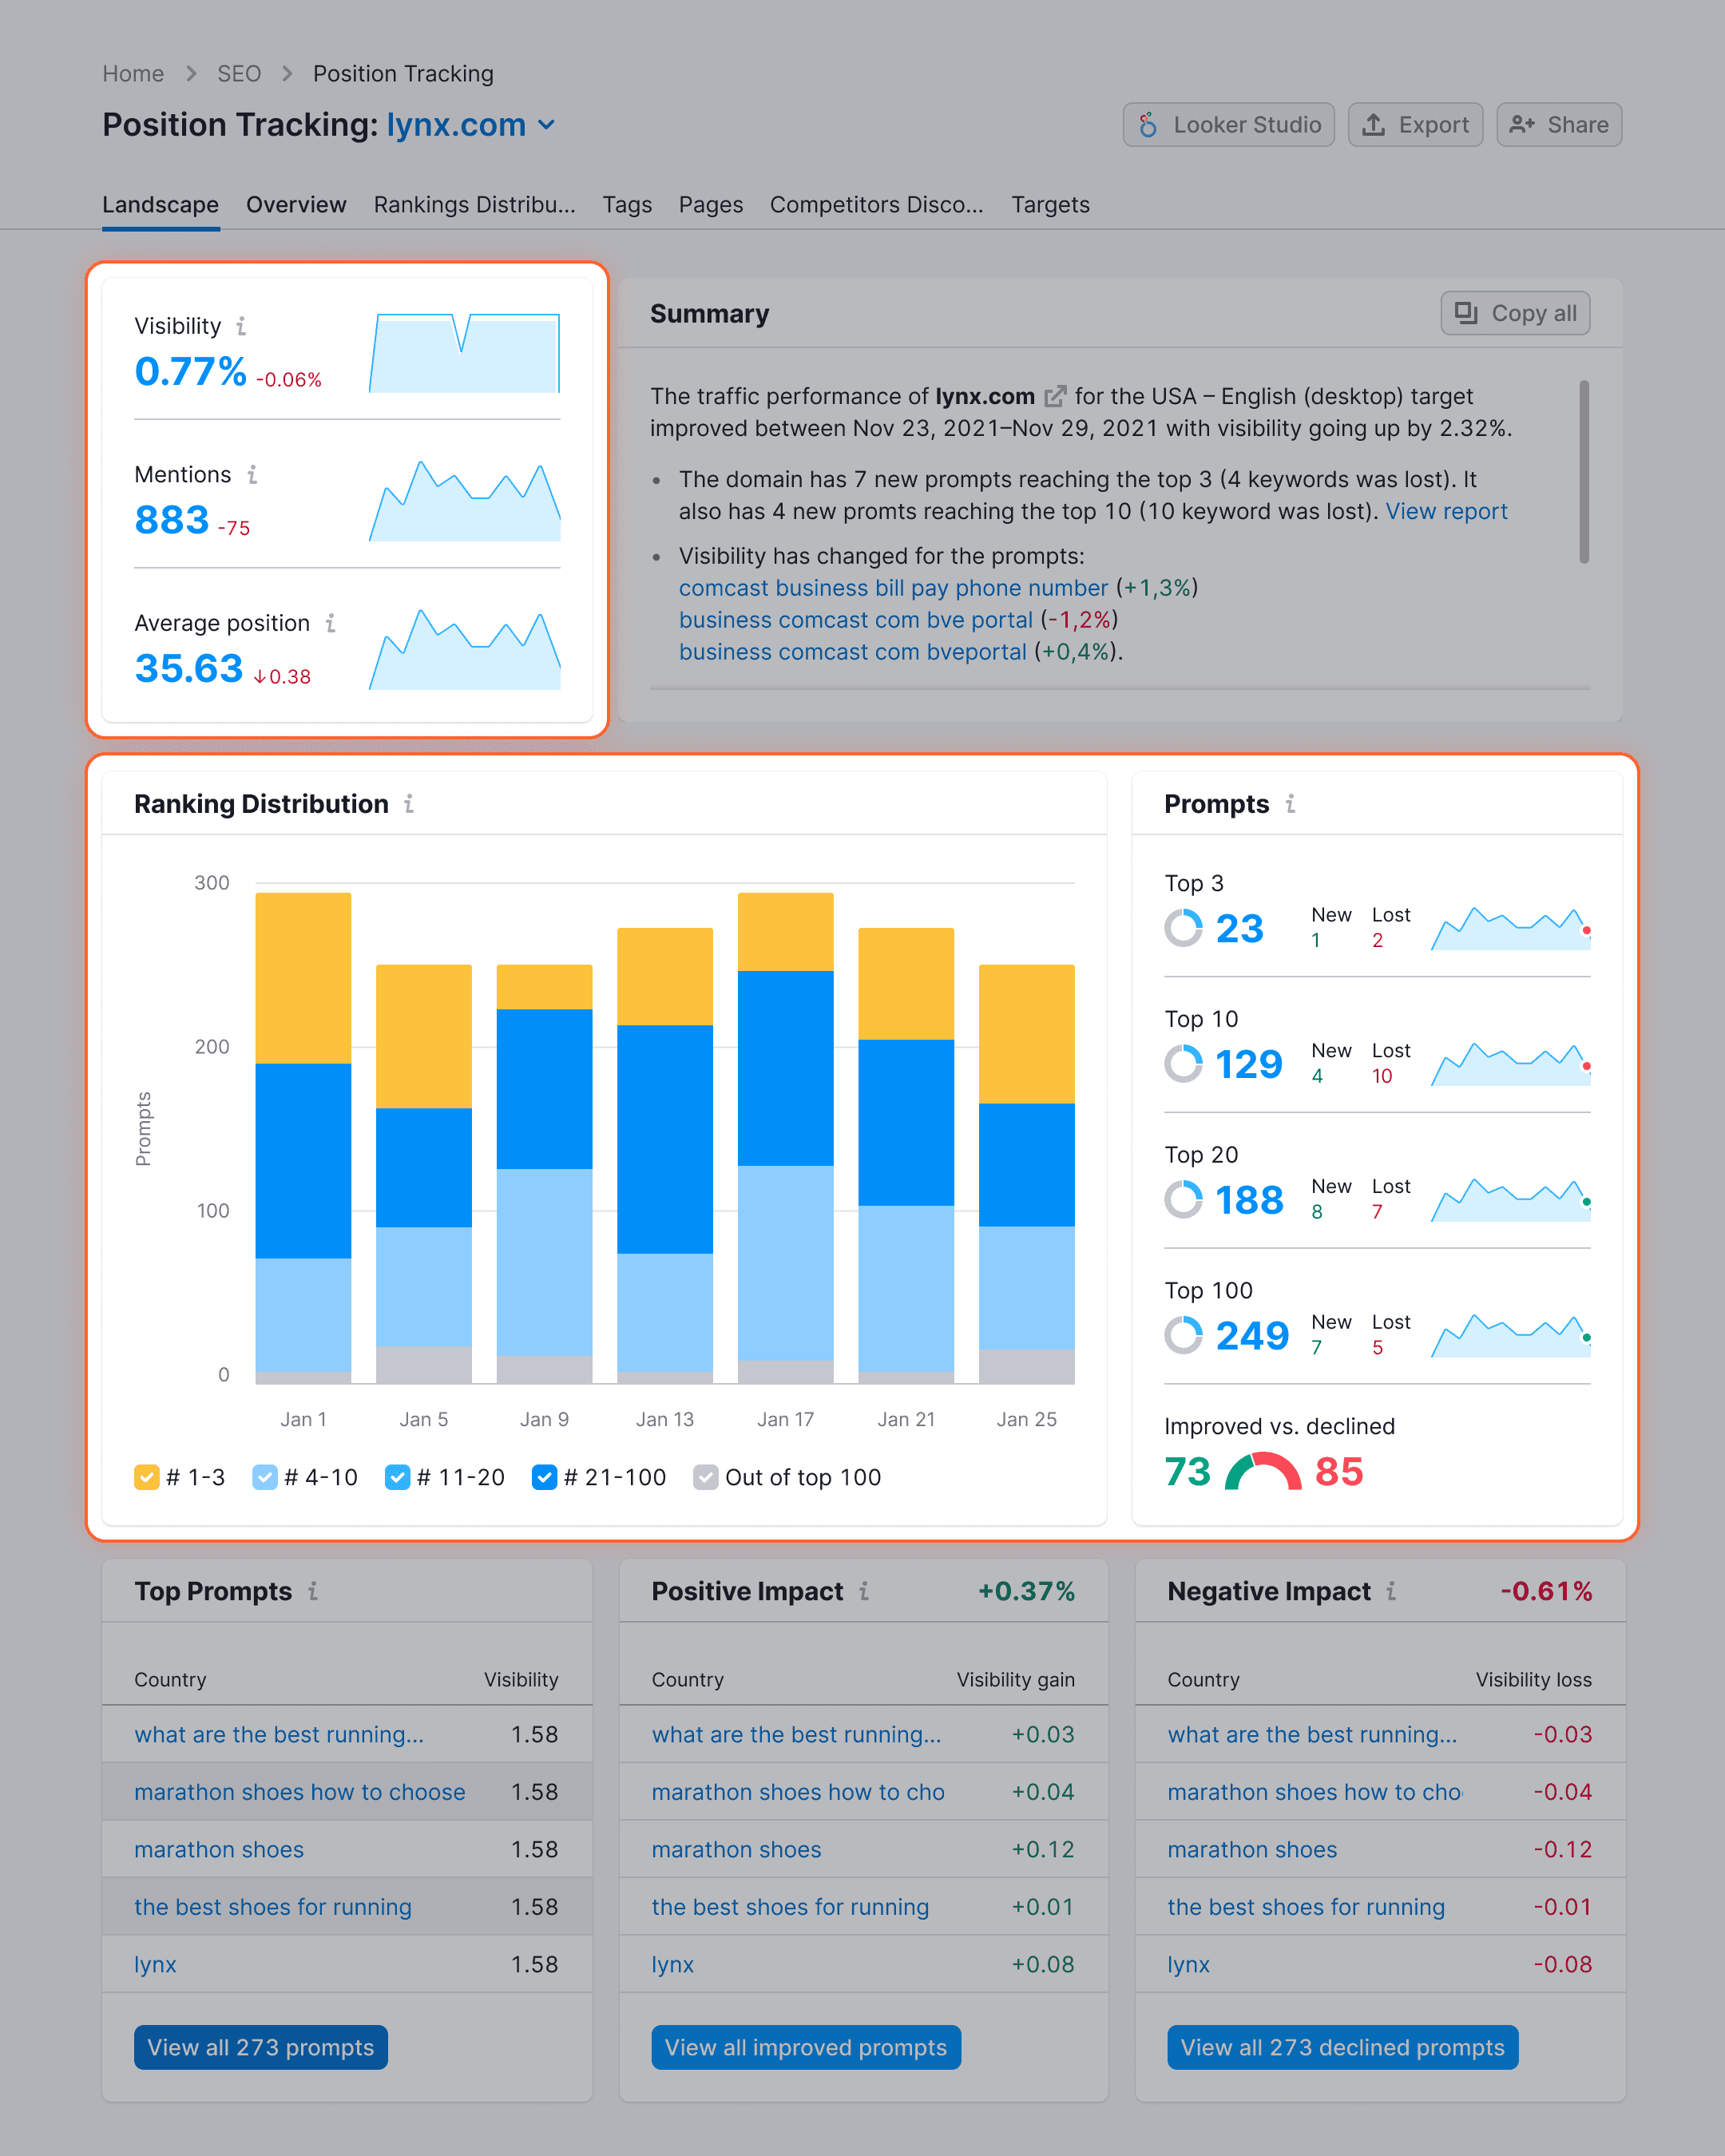
Task: Open business comcast com bveportal link
Action: point(852,652)
